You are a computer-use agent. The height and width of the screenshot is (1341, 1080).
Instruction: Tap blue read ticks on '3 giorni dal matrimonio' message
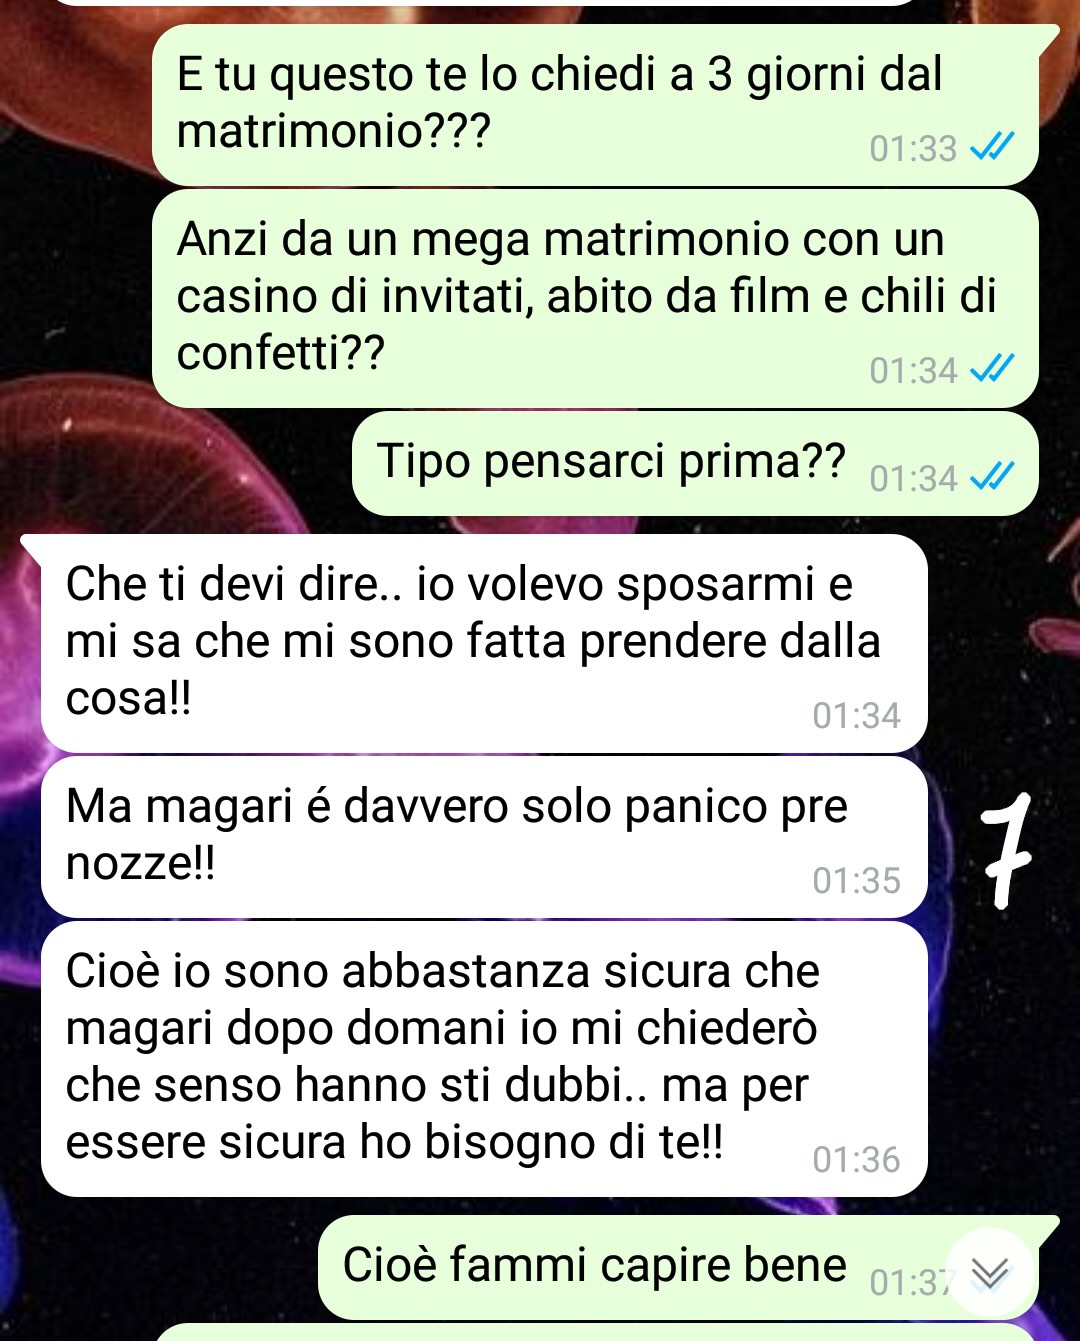[992, 147]
